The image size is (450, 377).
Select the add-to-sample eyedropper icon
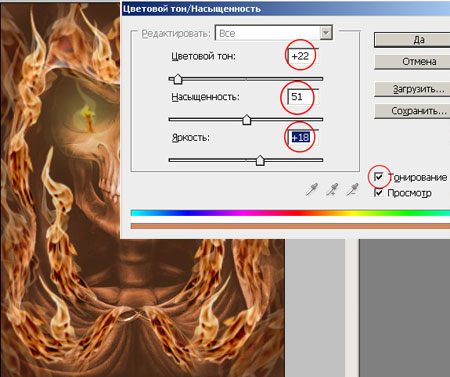332,189
